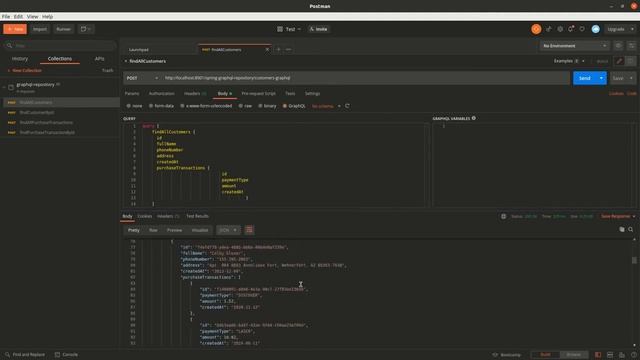640x360 pixels.
Task: Switch to the APIs sidebar tab
Action: 99,59
